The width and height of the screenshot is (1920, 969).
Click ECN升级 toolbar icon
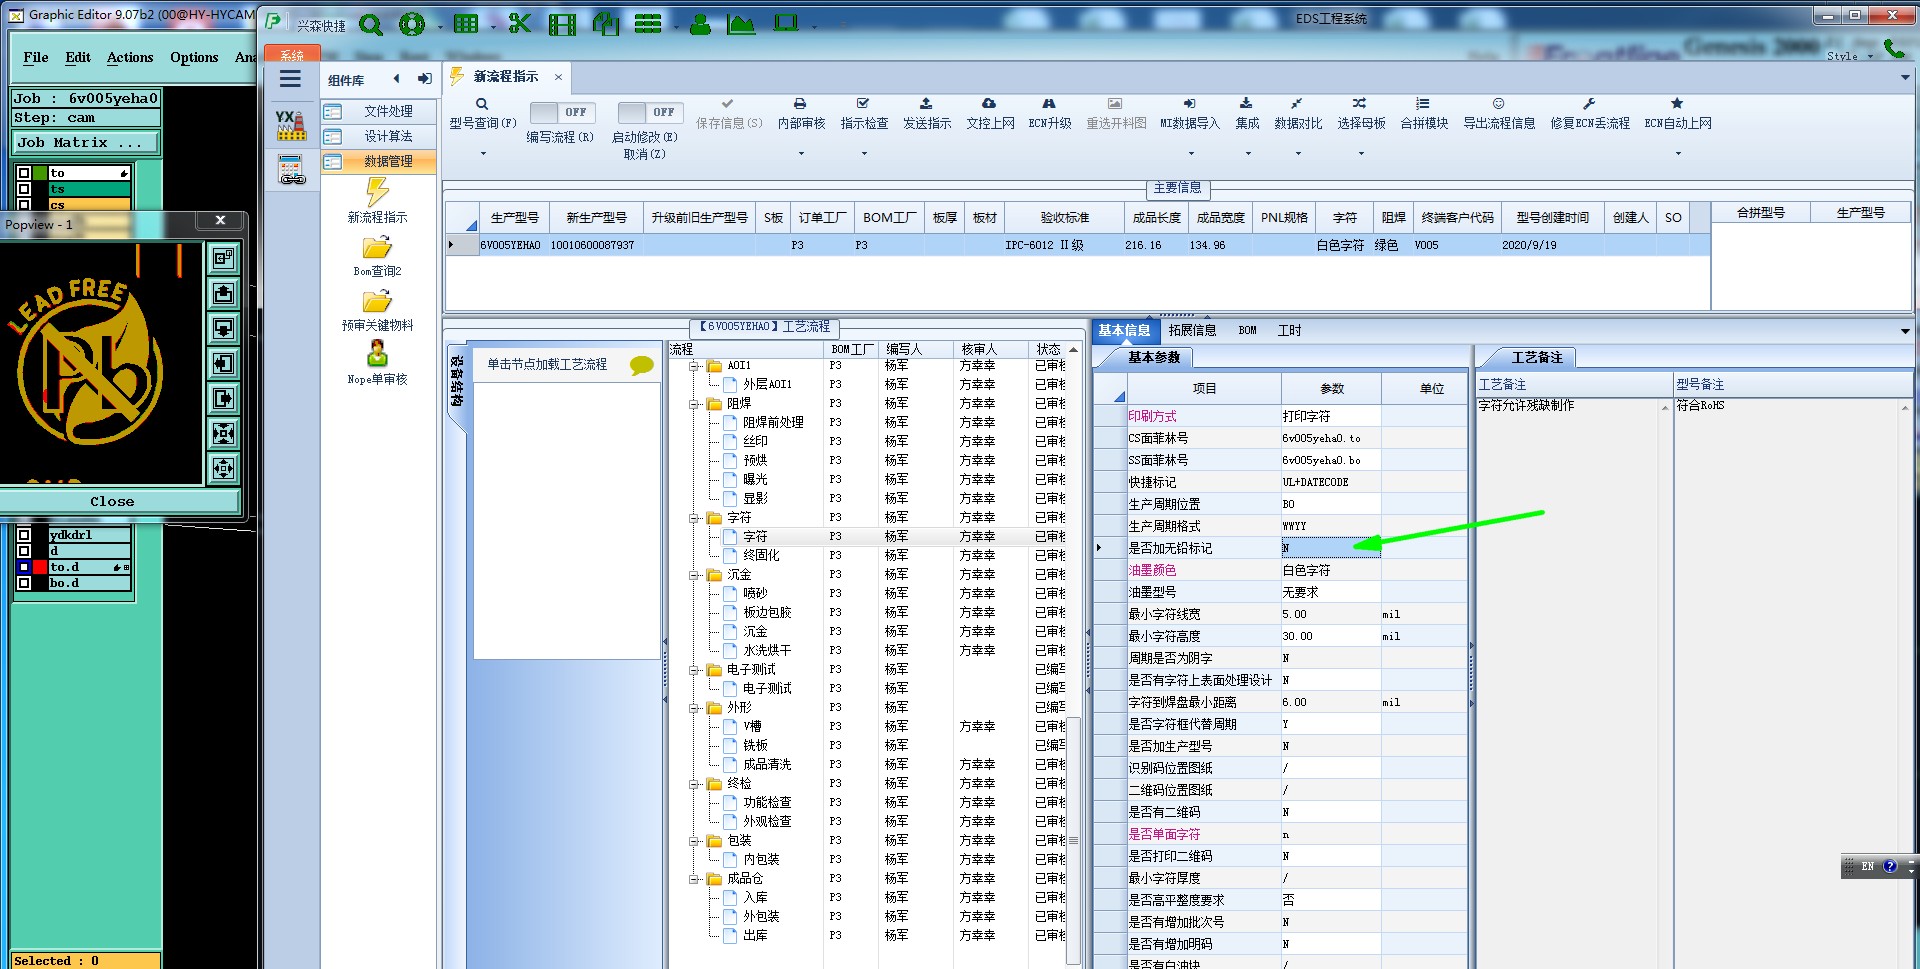(x=1049, y=104)
